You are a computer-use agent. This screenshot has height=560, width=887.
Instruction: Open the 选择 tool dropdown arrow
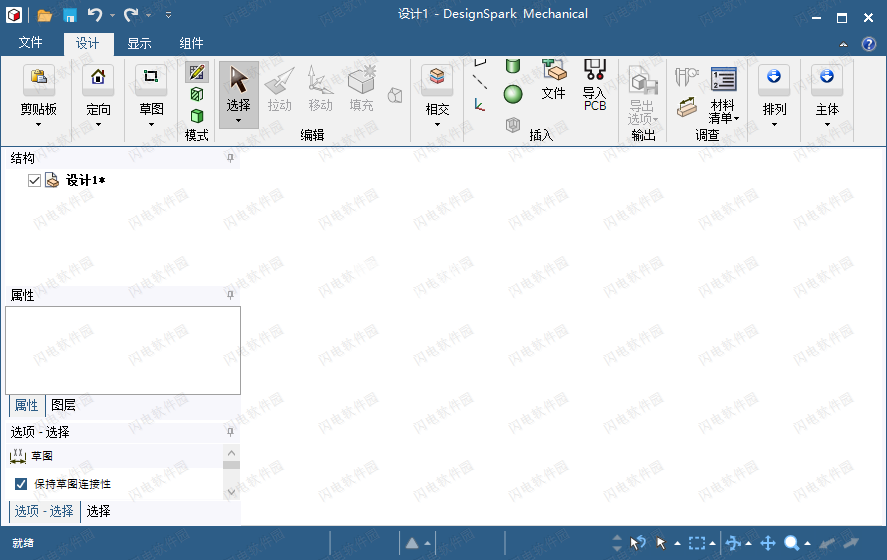(238, 120)
